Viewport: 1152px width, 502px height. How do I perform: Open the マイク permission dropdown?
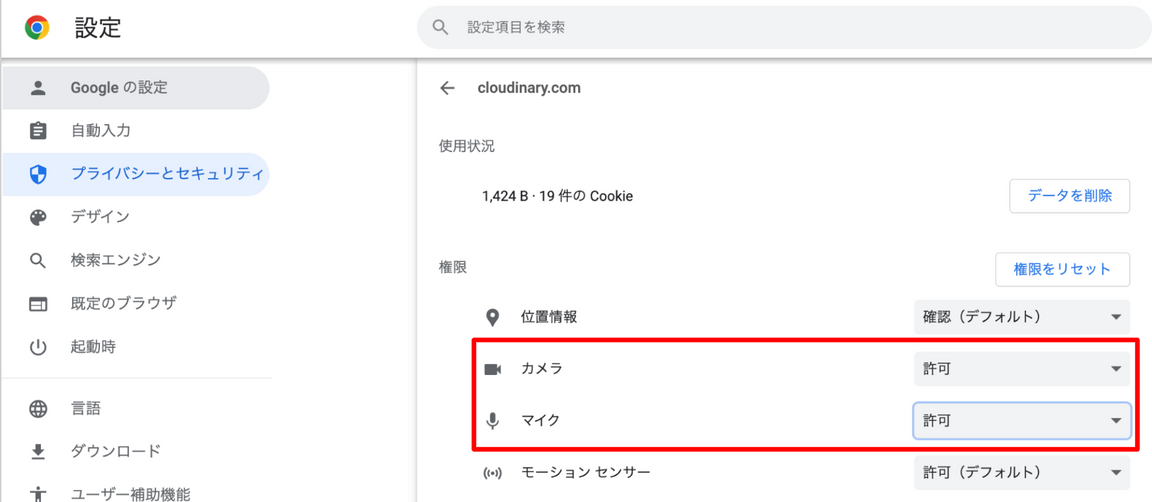click(1022, 420)
